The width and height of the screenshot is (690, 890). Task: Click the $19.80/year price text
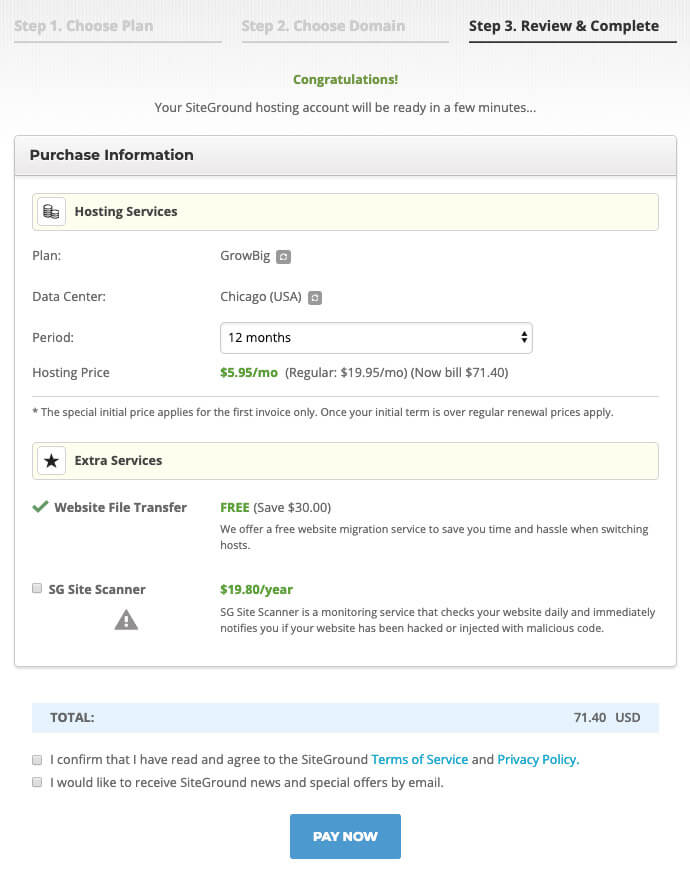pyautogui.click(x=256, y=589)
